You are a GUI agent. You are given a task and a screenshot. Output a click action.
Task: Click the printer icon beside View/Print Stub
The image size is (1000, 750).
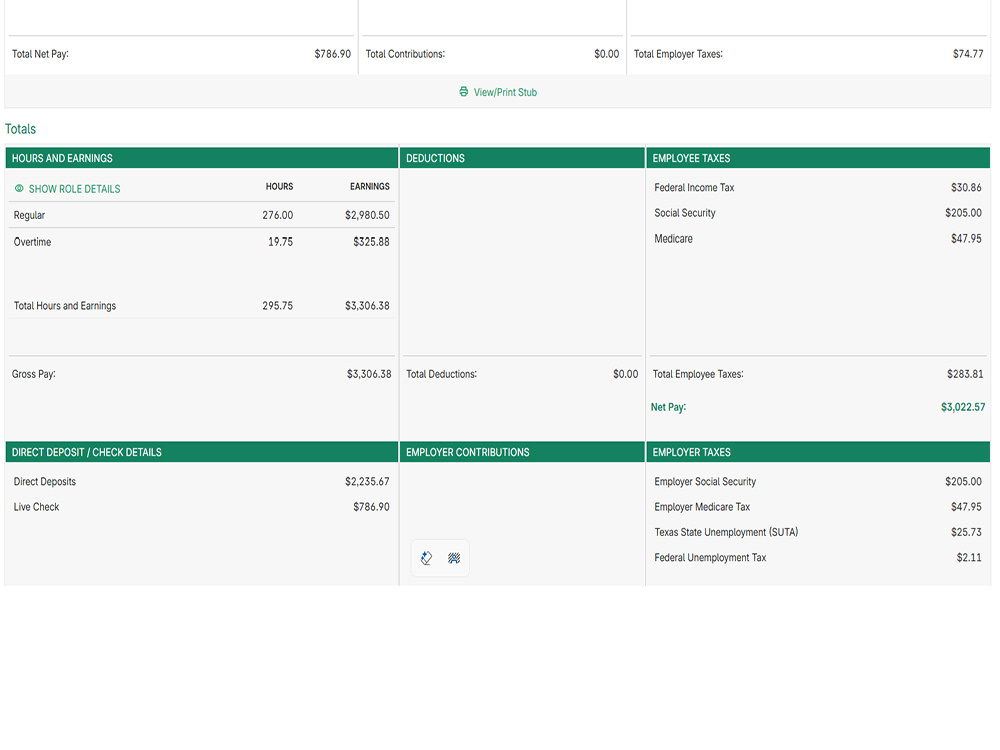point(464,92)
